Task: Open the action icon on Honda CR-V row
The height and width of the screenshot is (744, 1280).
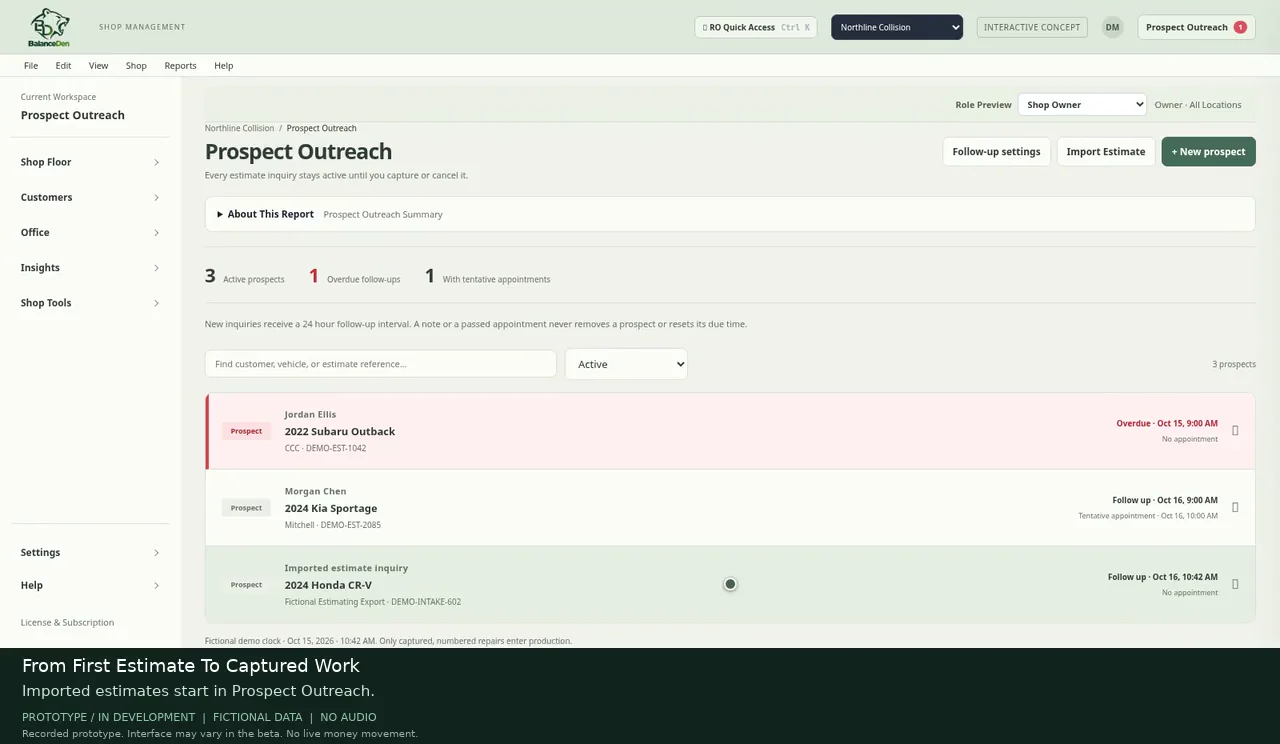Action: tap(1235, 584)
